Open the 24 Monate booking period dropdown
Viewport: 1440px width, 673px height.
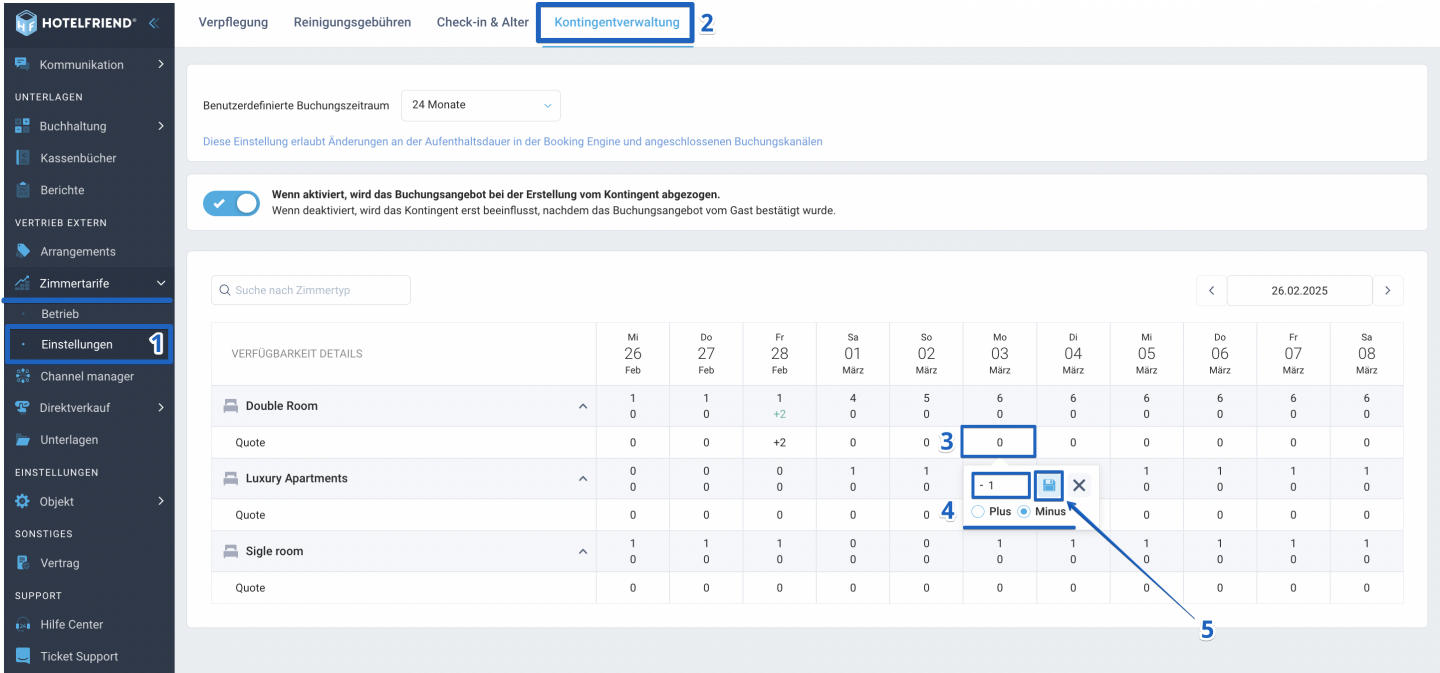[x=481, y=105]
